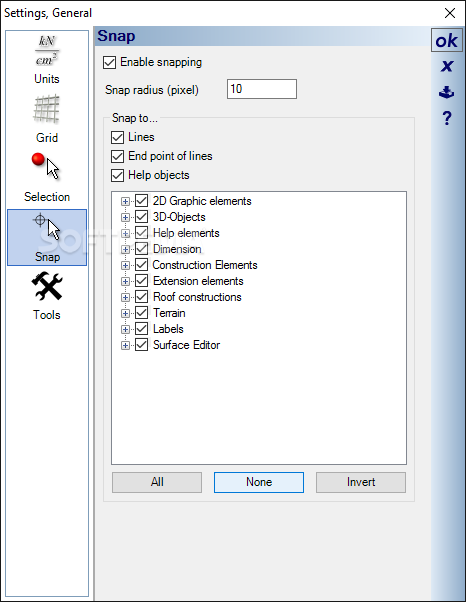Image resolution: width=466 pixels, height=602 pixels.
Task: Expand the Labels tree node
Action: [125, 329]
